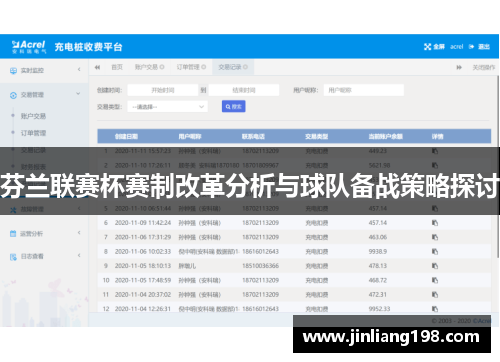This screenshot has height=362, width=500.
Task: Click the 详情 column header
Action: [438, 136]
